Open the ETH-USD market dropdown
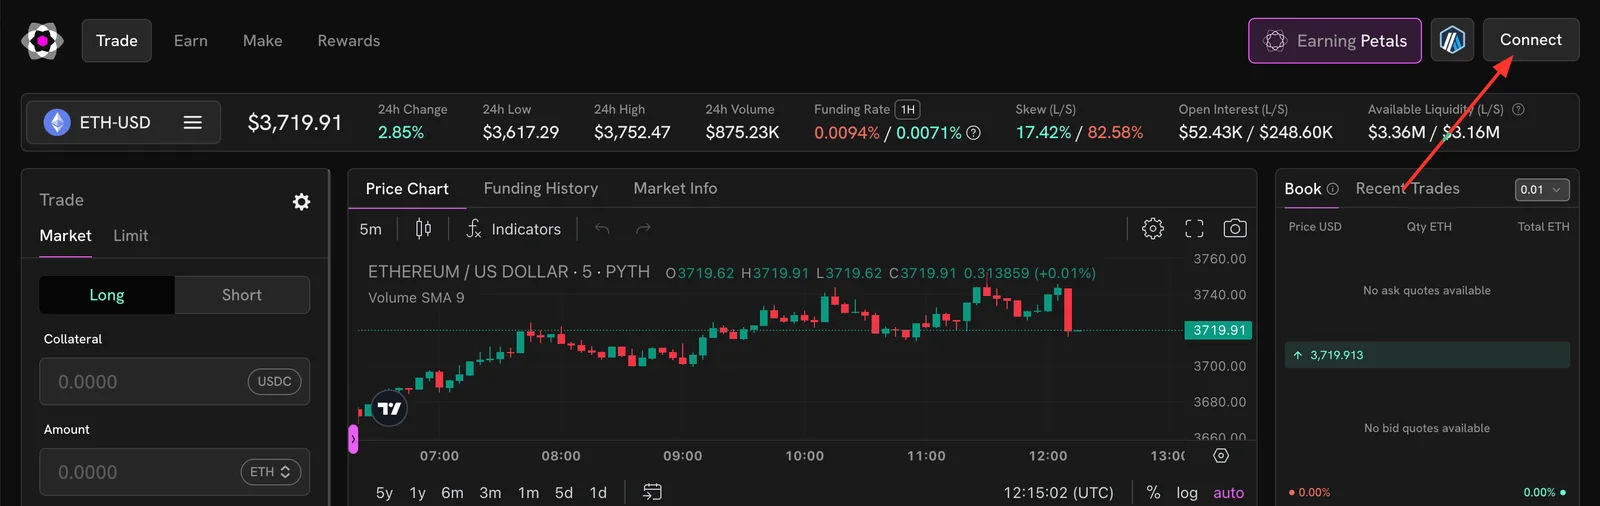1600x506 pixels. coord(123,123)
